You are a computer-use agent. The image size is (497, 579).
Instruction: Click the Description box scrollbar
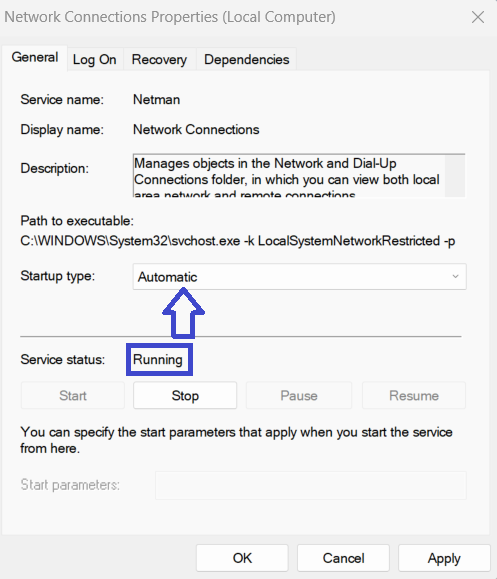tap(455, 175)
